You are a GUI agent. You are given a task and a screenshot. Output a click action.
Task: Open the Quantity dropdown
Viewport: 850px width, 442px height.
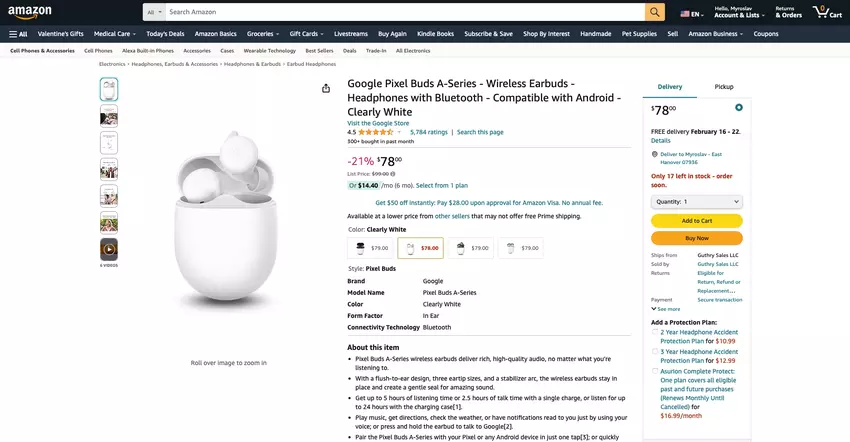click(696, 202)
